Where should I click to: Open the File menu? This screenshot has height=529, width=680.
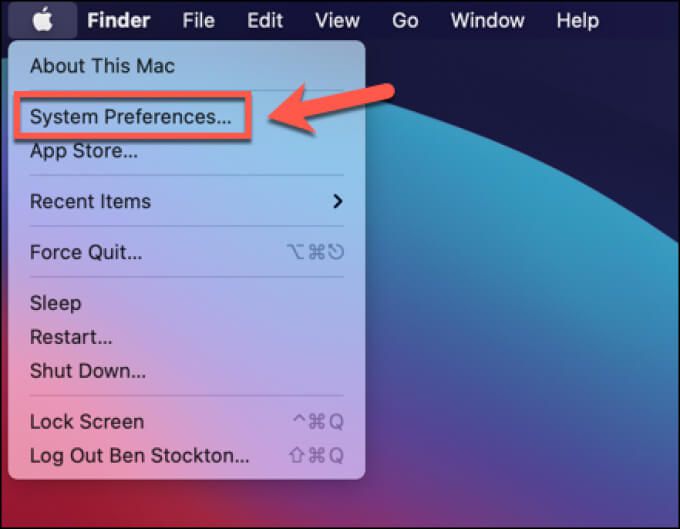click(x=199, y=20)
